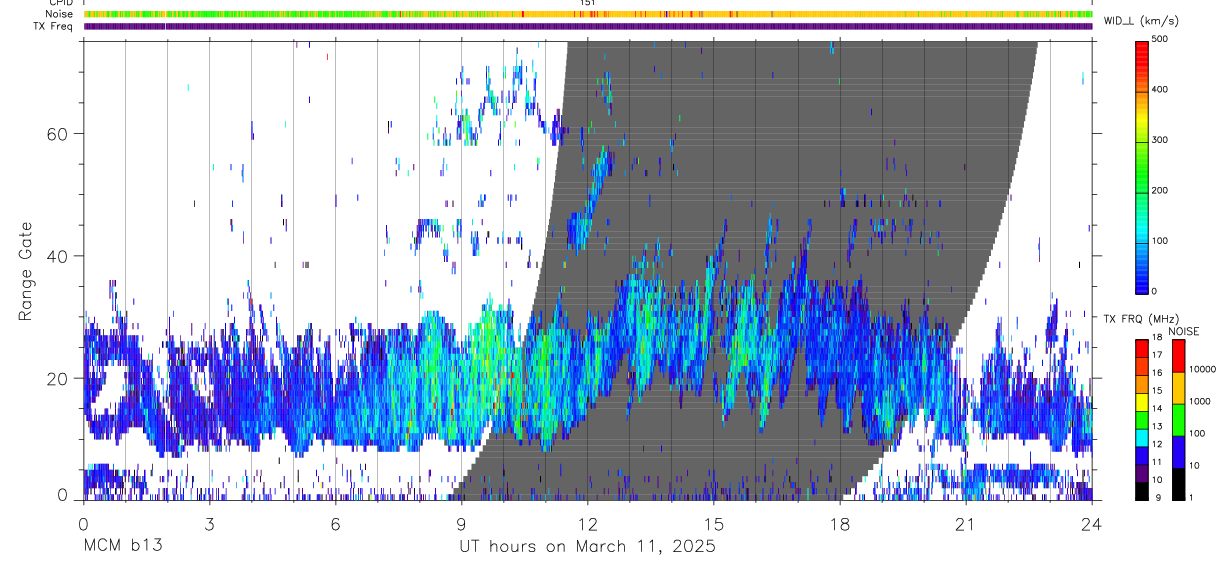Click the purple 10–11 MHz swatch in TX FRQ legend

point(1140,474)
